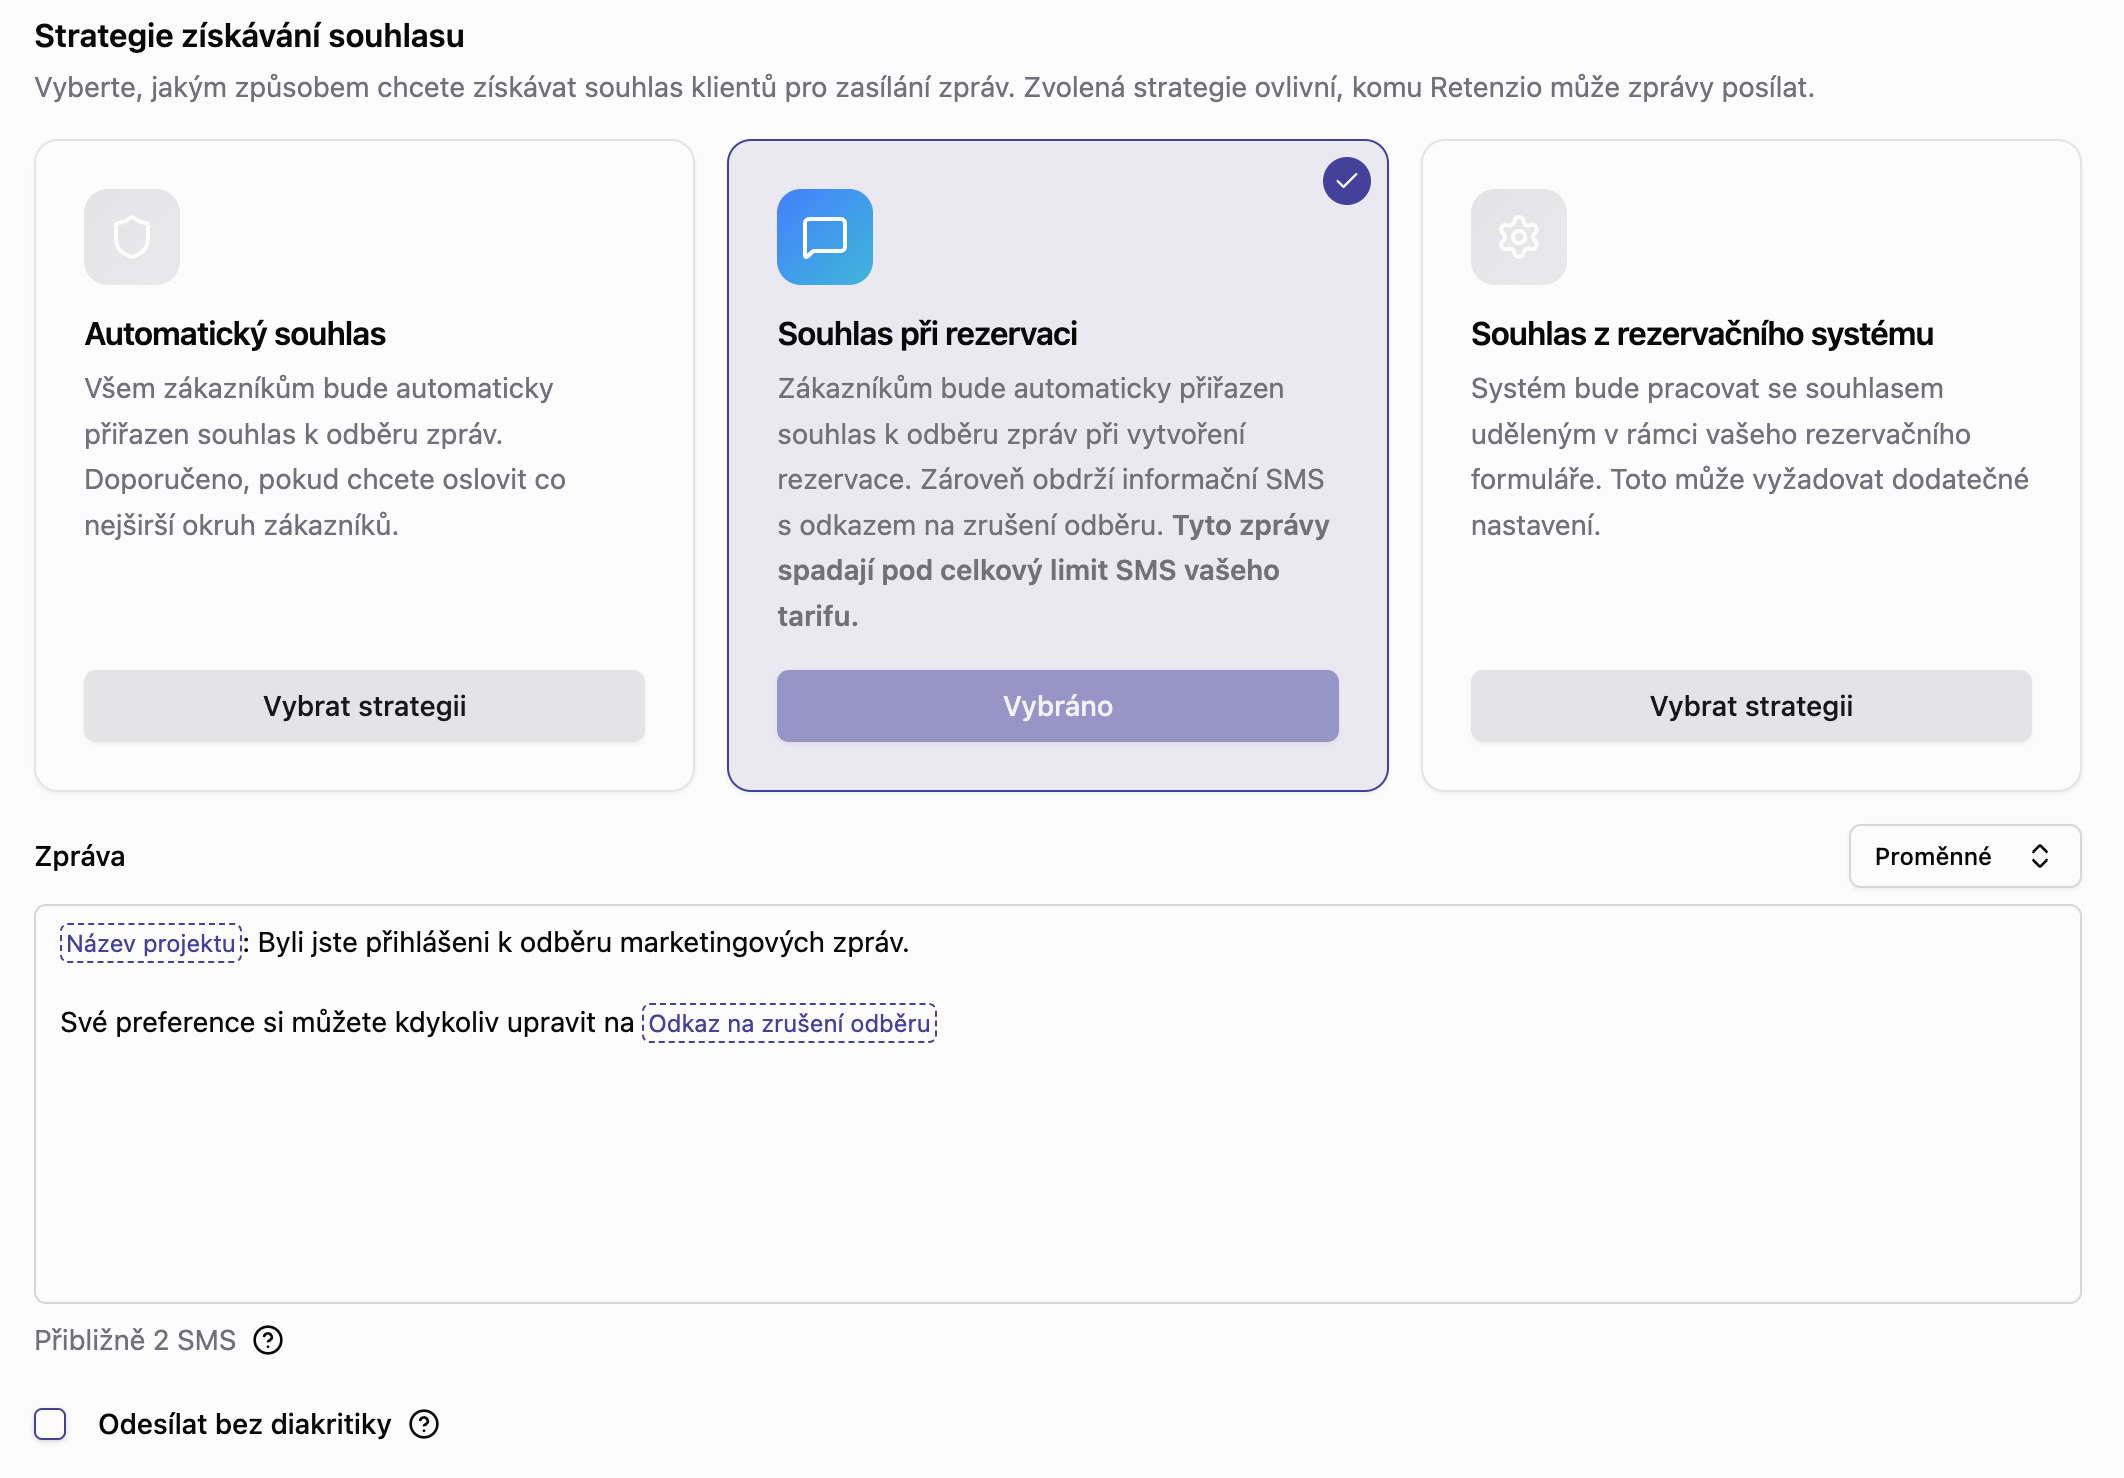2124x1478 pixels.
Task: Select the Automatický souhlas card title
Action: click(235, 334)
